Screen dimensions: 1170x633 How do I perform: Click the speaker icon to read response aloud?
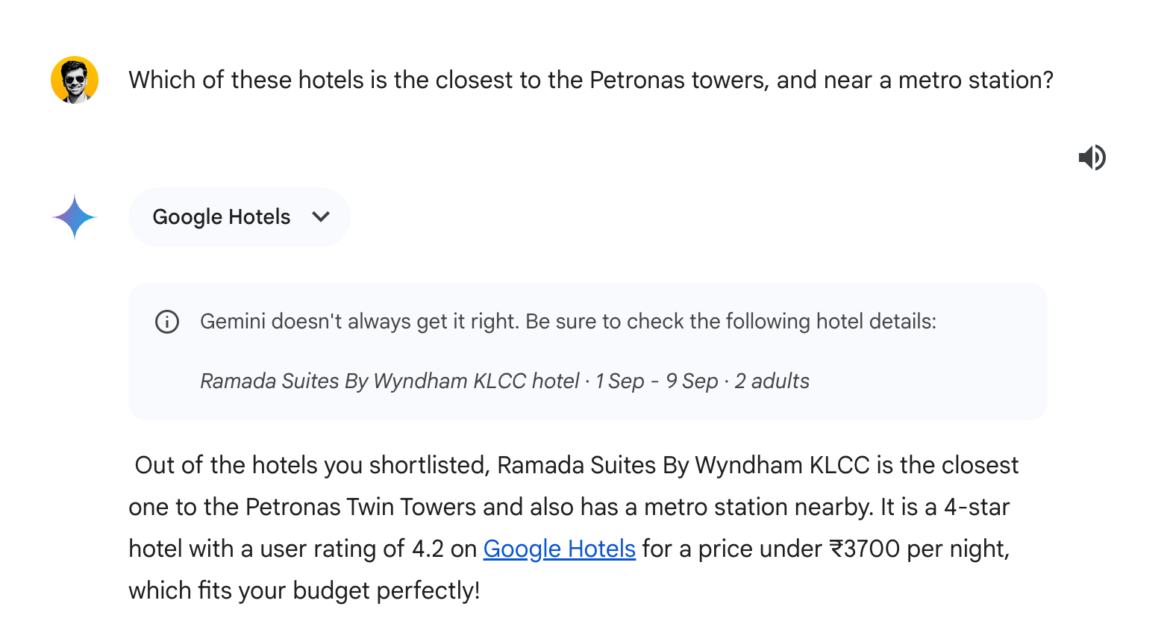point(1093,157)
